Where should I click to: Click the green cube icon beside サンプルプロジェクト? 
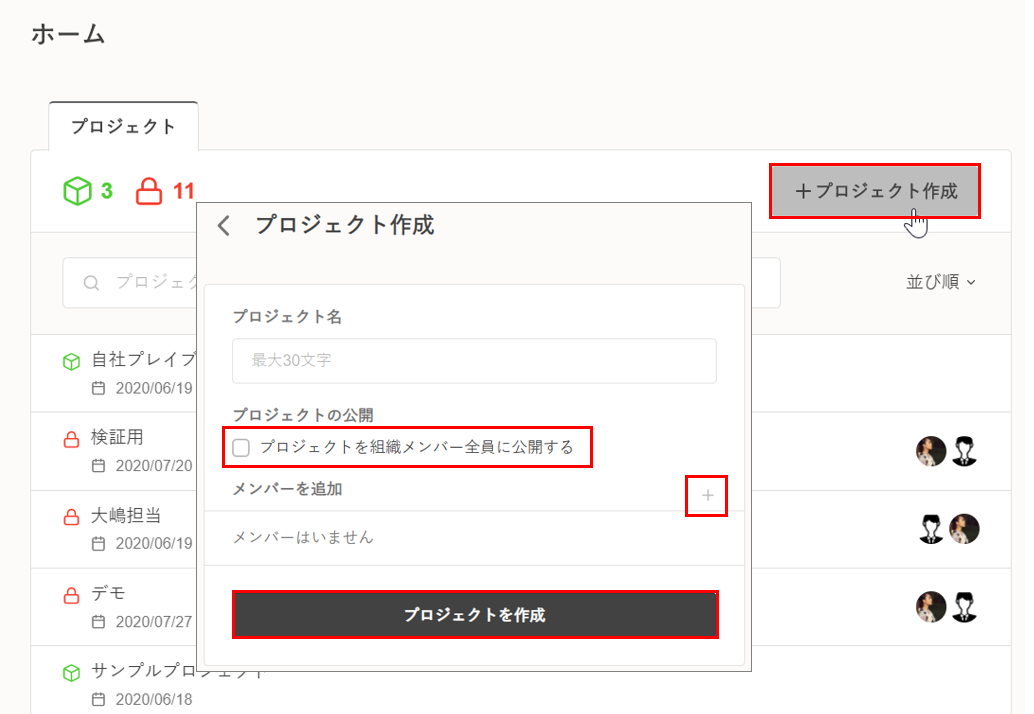(71, 672)
